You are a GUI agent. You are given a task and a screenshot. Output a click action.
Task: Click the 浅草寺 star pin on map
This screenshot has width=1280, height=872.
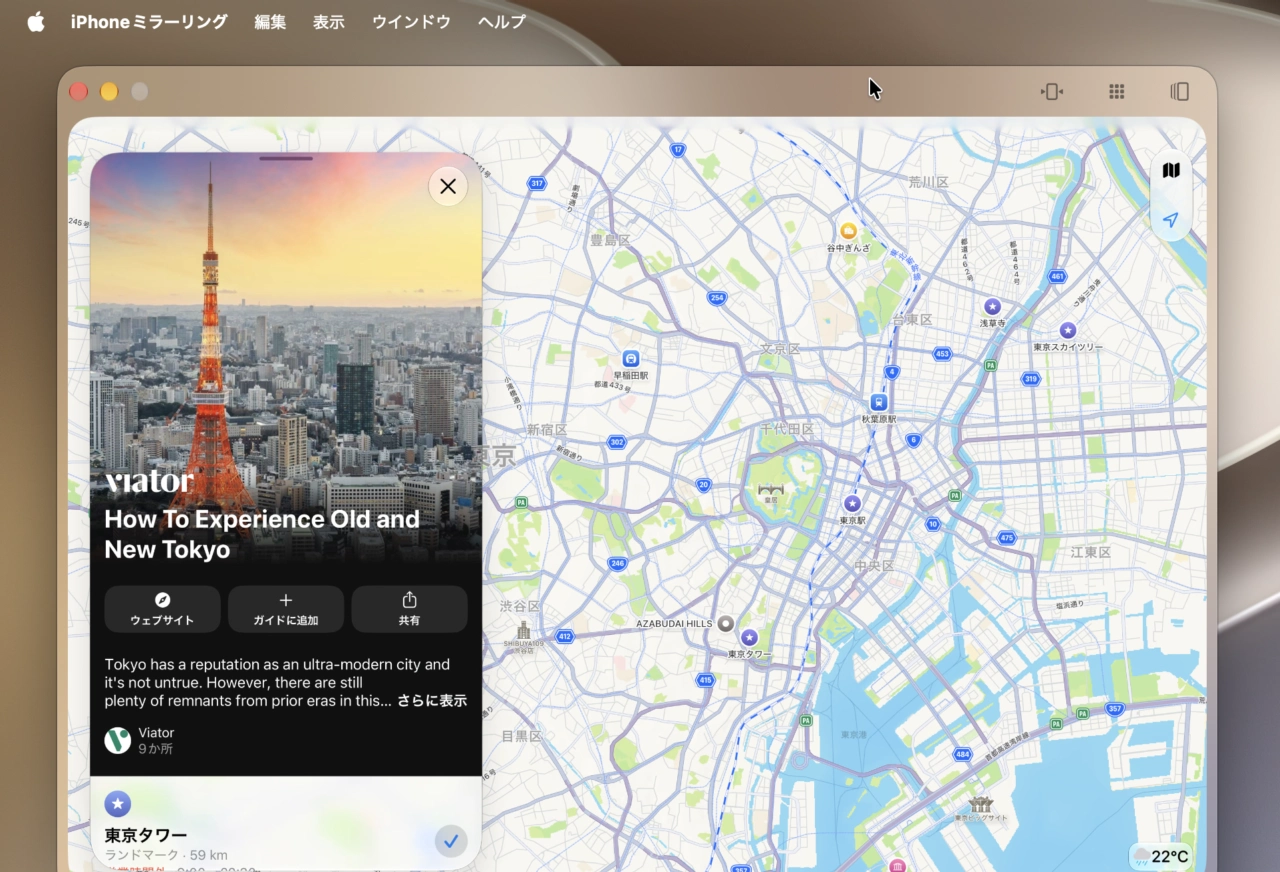pos(992,307)
